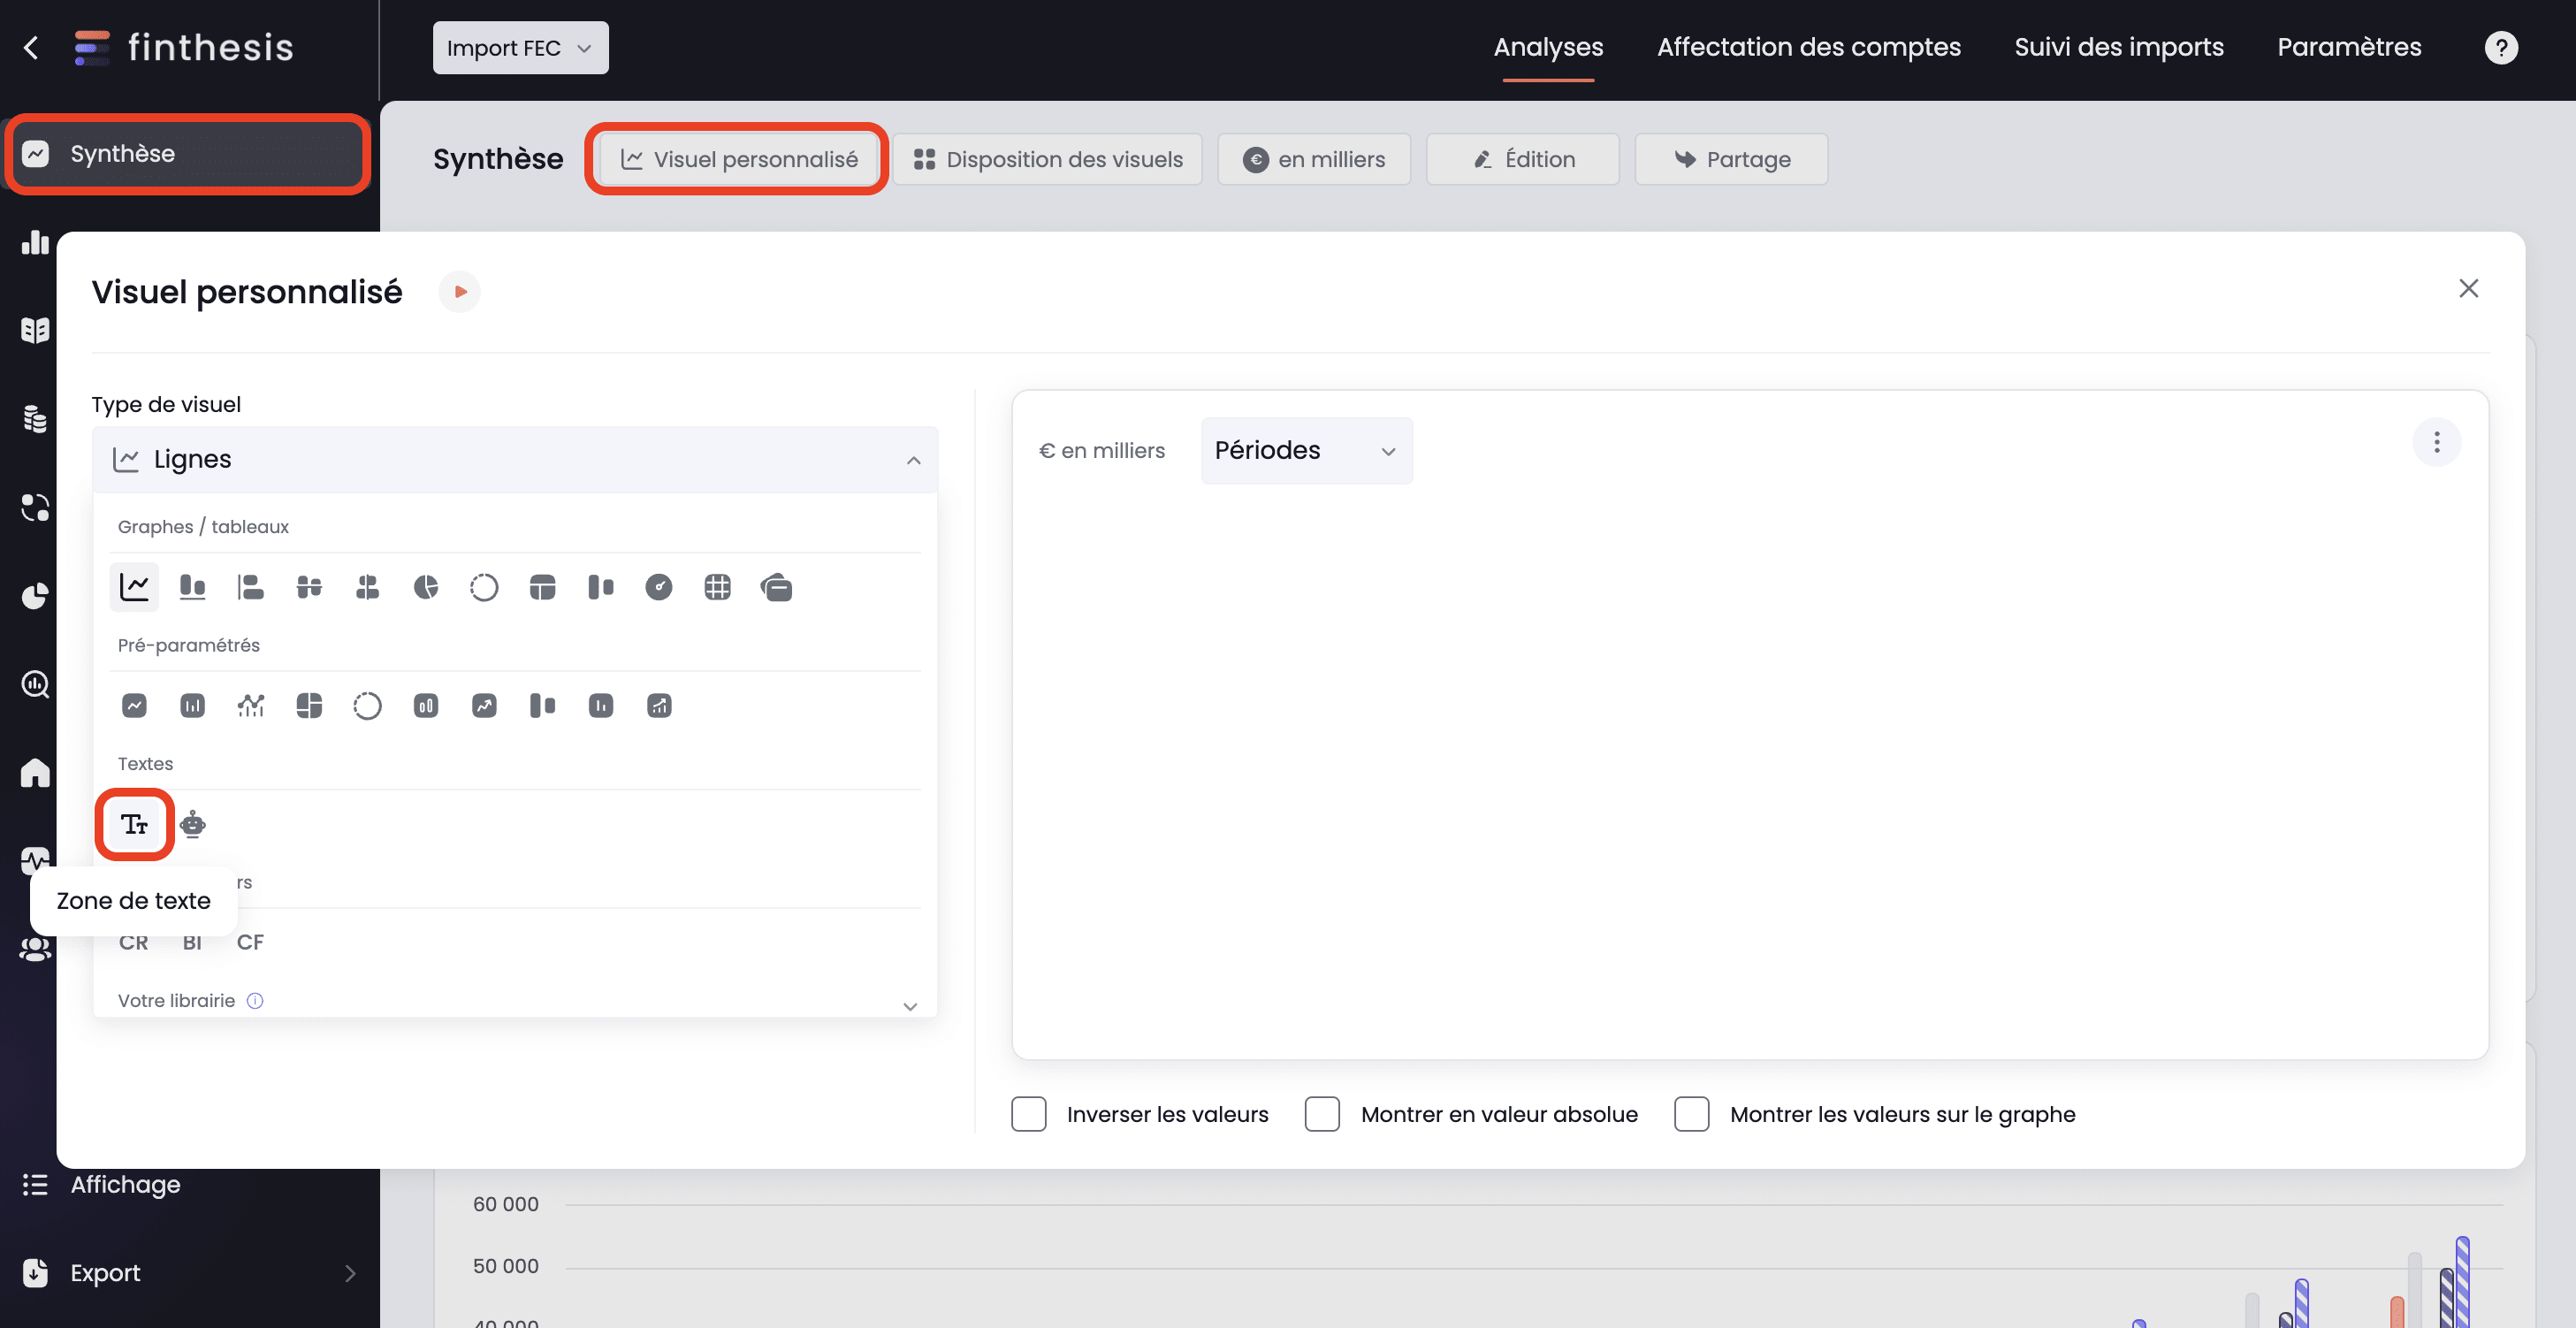Switch to the Analyses tab
The height and width of the screenshot is (1328, 2576).
tap(1548, 47)
